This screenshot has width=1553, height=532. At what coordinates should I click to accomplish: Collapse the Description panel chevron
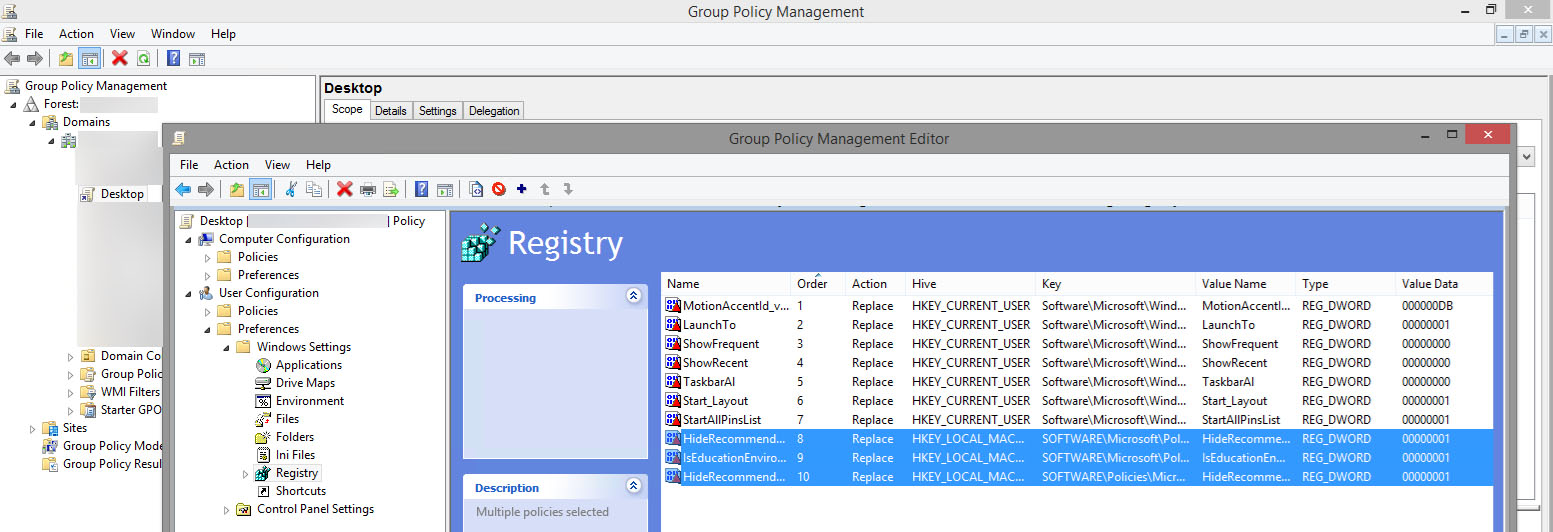pyautogui.click(x=632, y=486)
